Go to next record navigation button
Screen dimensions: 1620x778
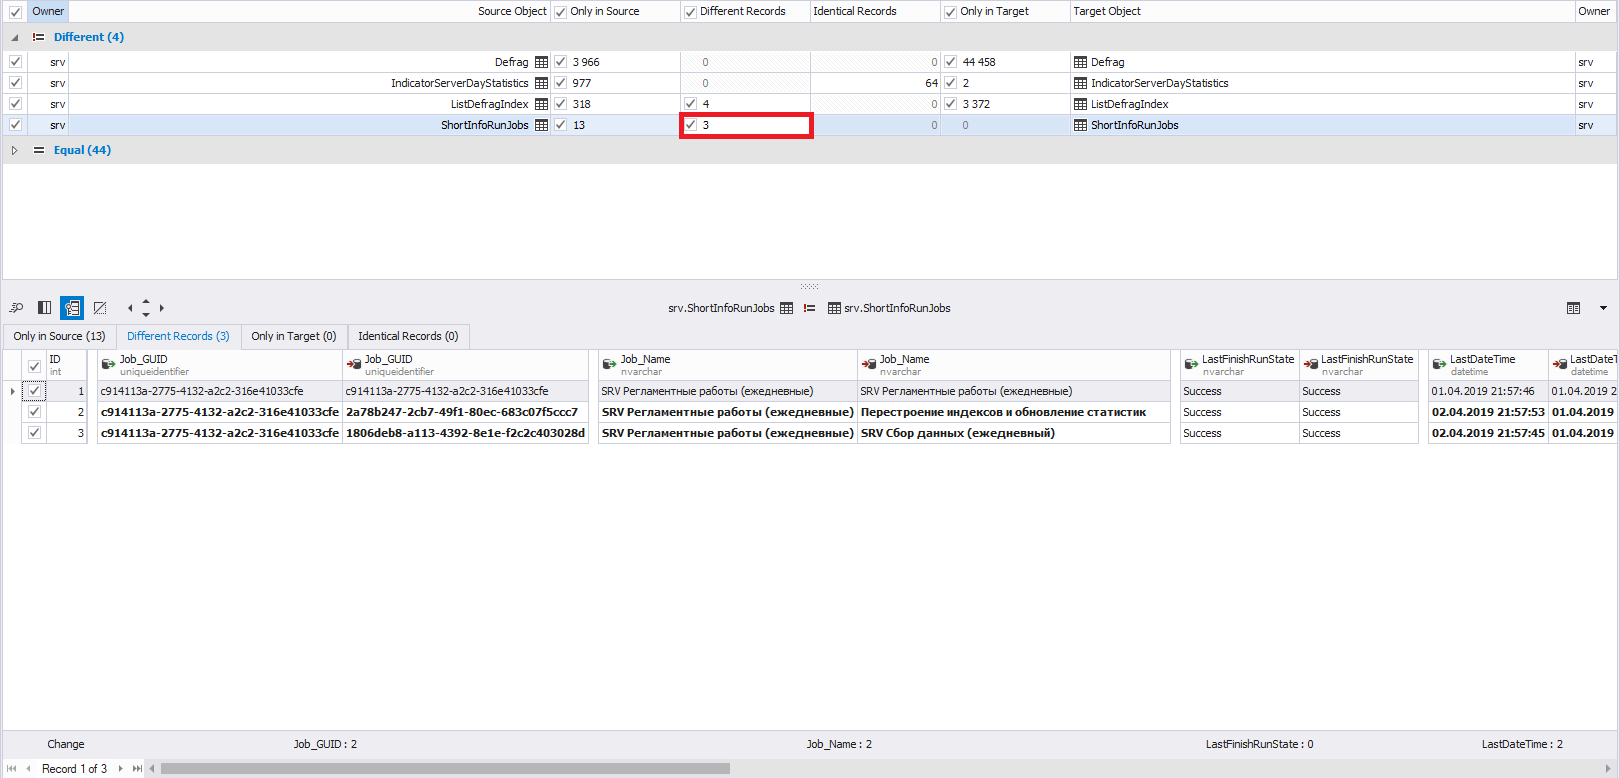(x=120, y=769)
